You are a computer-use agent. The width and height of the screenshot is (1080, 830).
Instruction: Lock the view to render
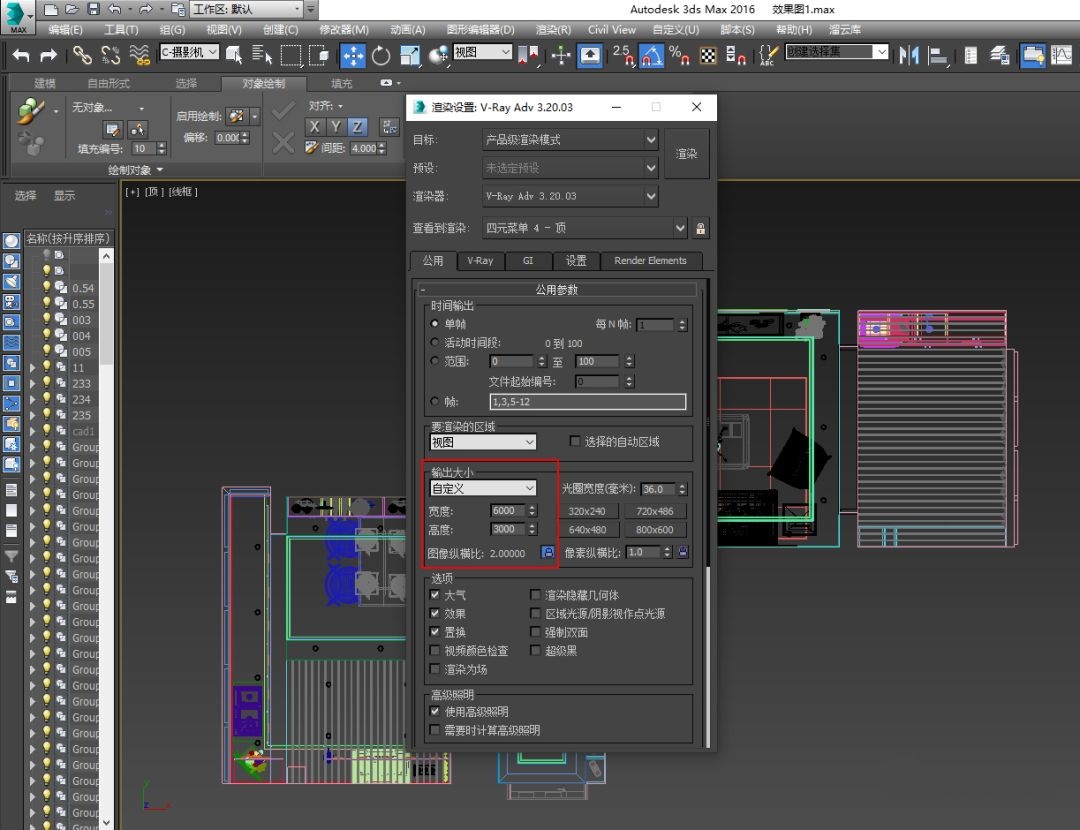pos(700,228)
